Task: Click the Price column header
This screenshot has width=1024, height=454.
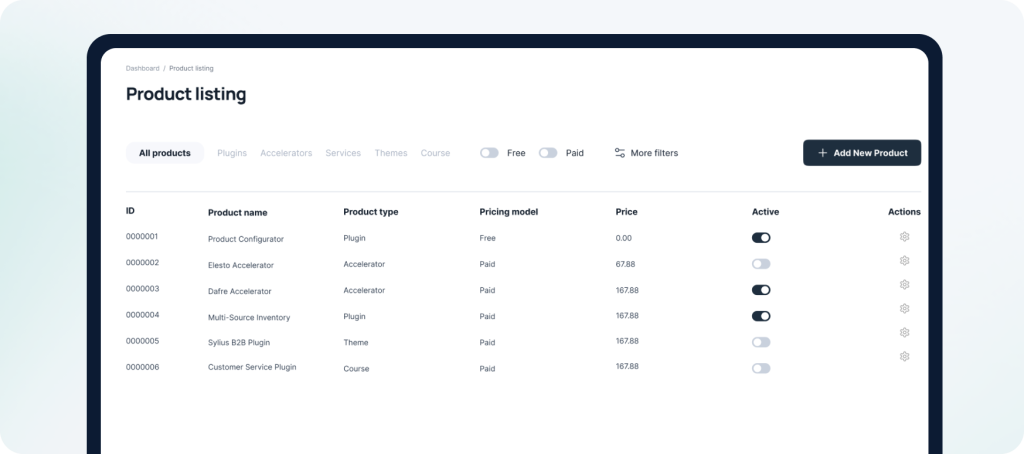Action: pos(626,212)
